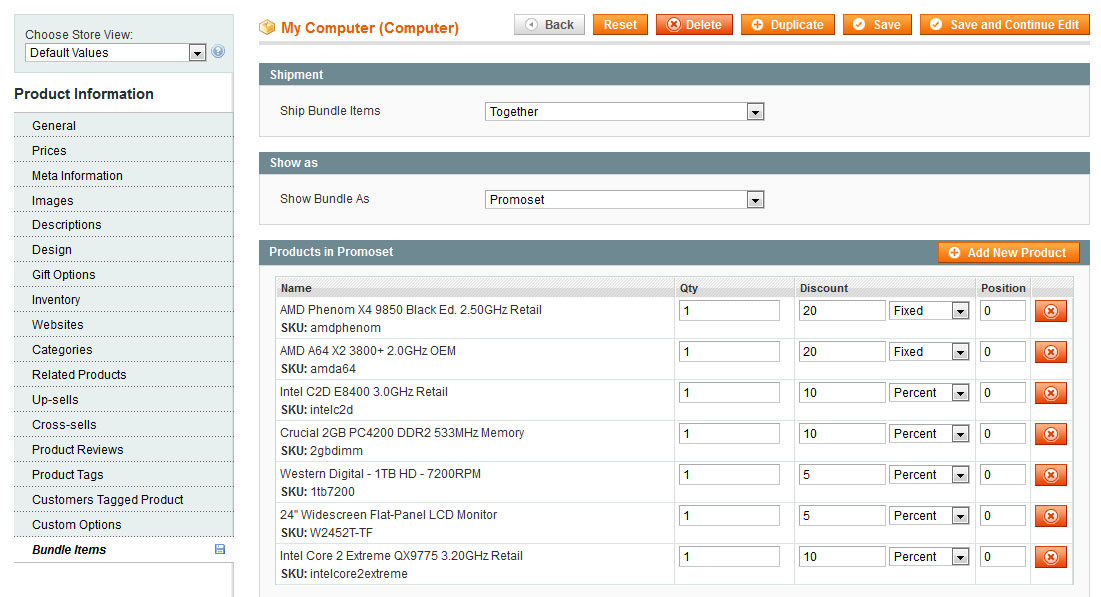Edit position field for Western Digital HD
This screenshot has width=1101, height=597.
[1002, 475]
